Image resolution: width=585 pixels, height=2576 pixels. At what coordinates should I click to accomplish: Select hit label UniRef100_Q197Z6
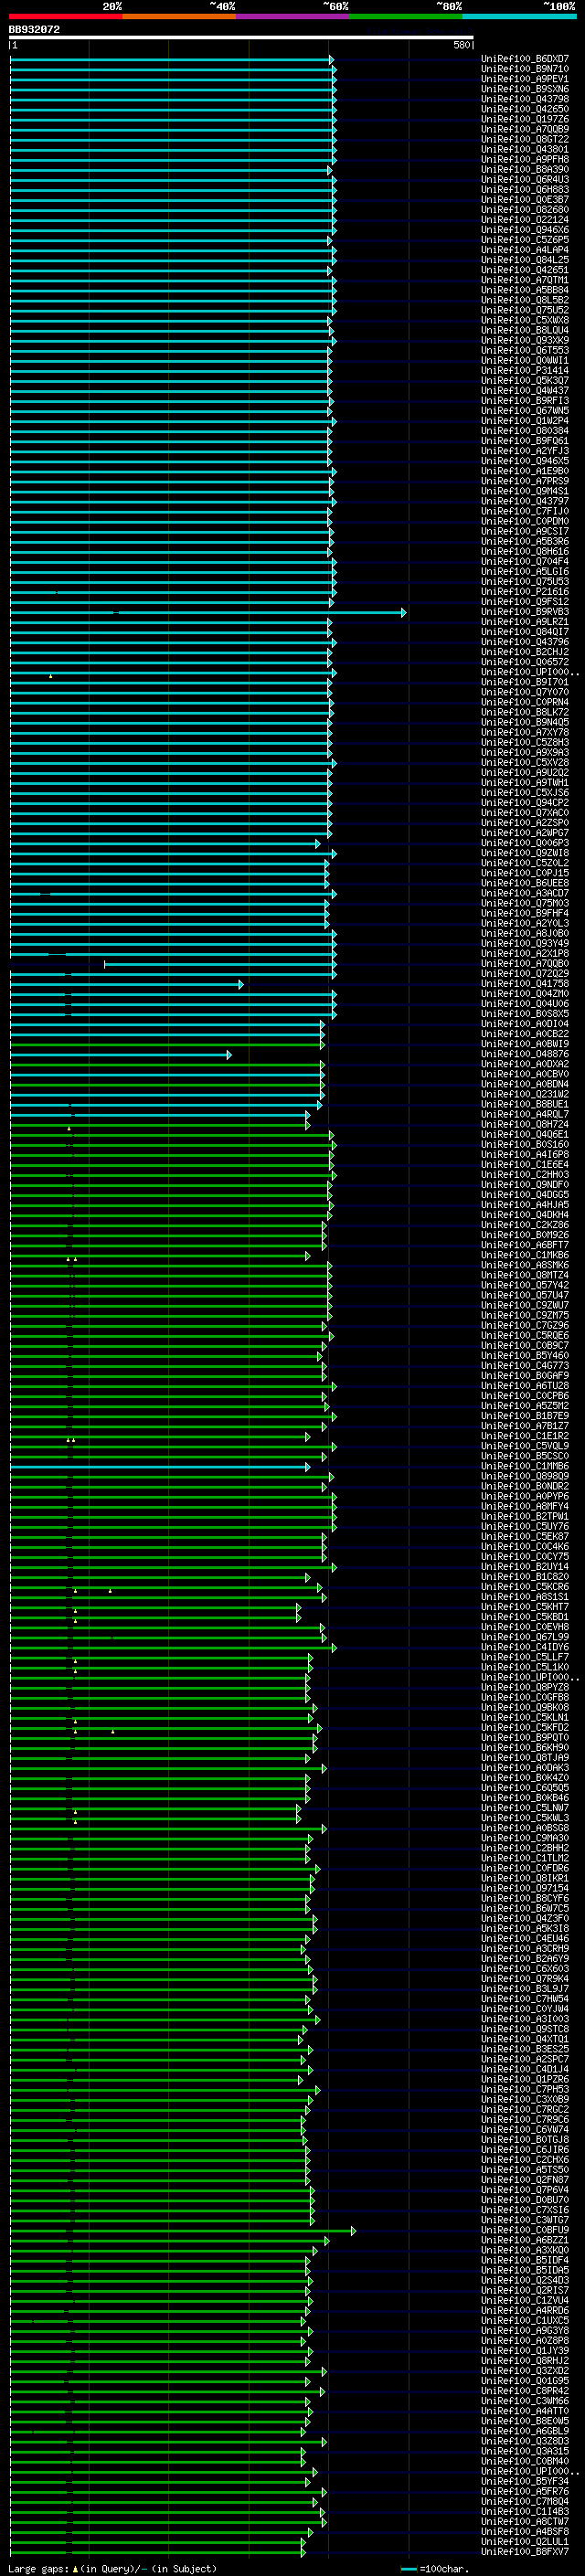point(525,119)
